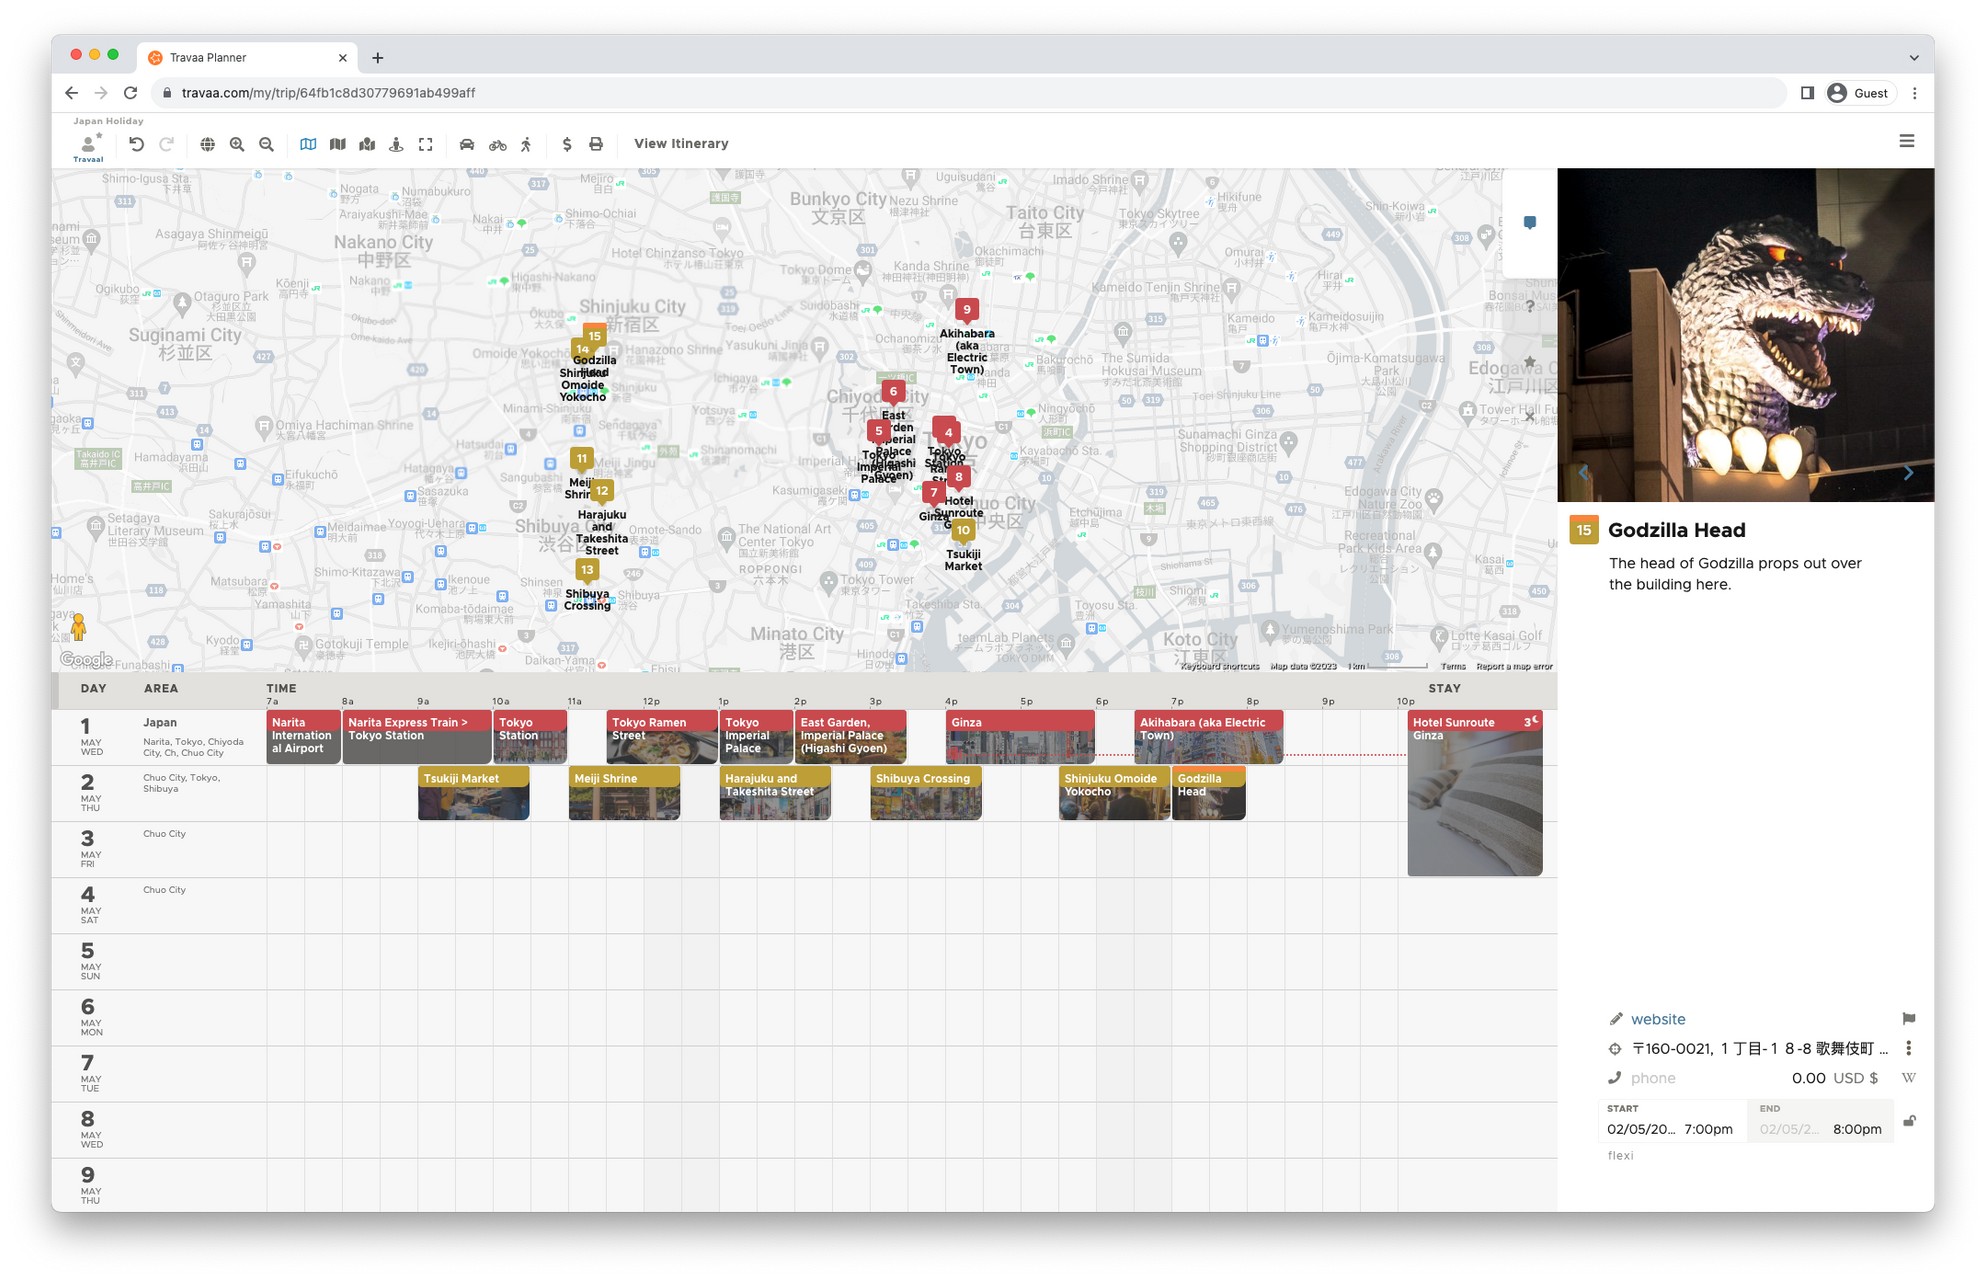Click the question mark help icon on map edge
The width and height of the screenshot is (1986, 1280).
(x=1530, y=306)
